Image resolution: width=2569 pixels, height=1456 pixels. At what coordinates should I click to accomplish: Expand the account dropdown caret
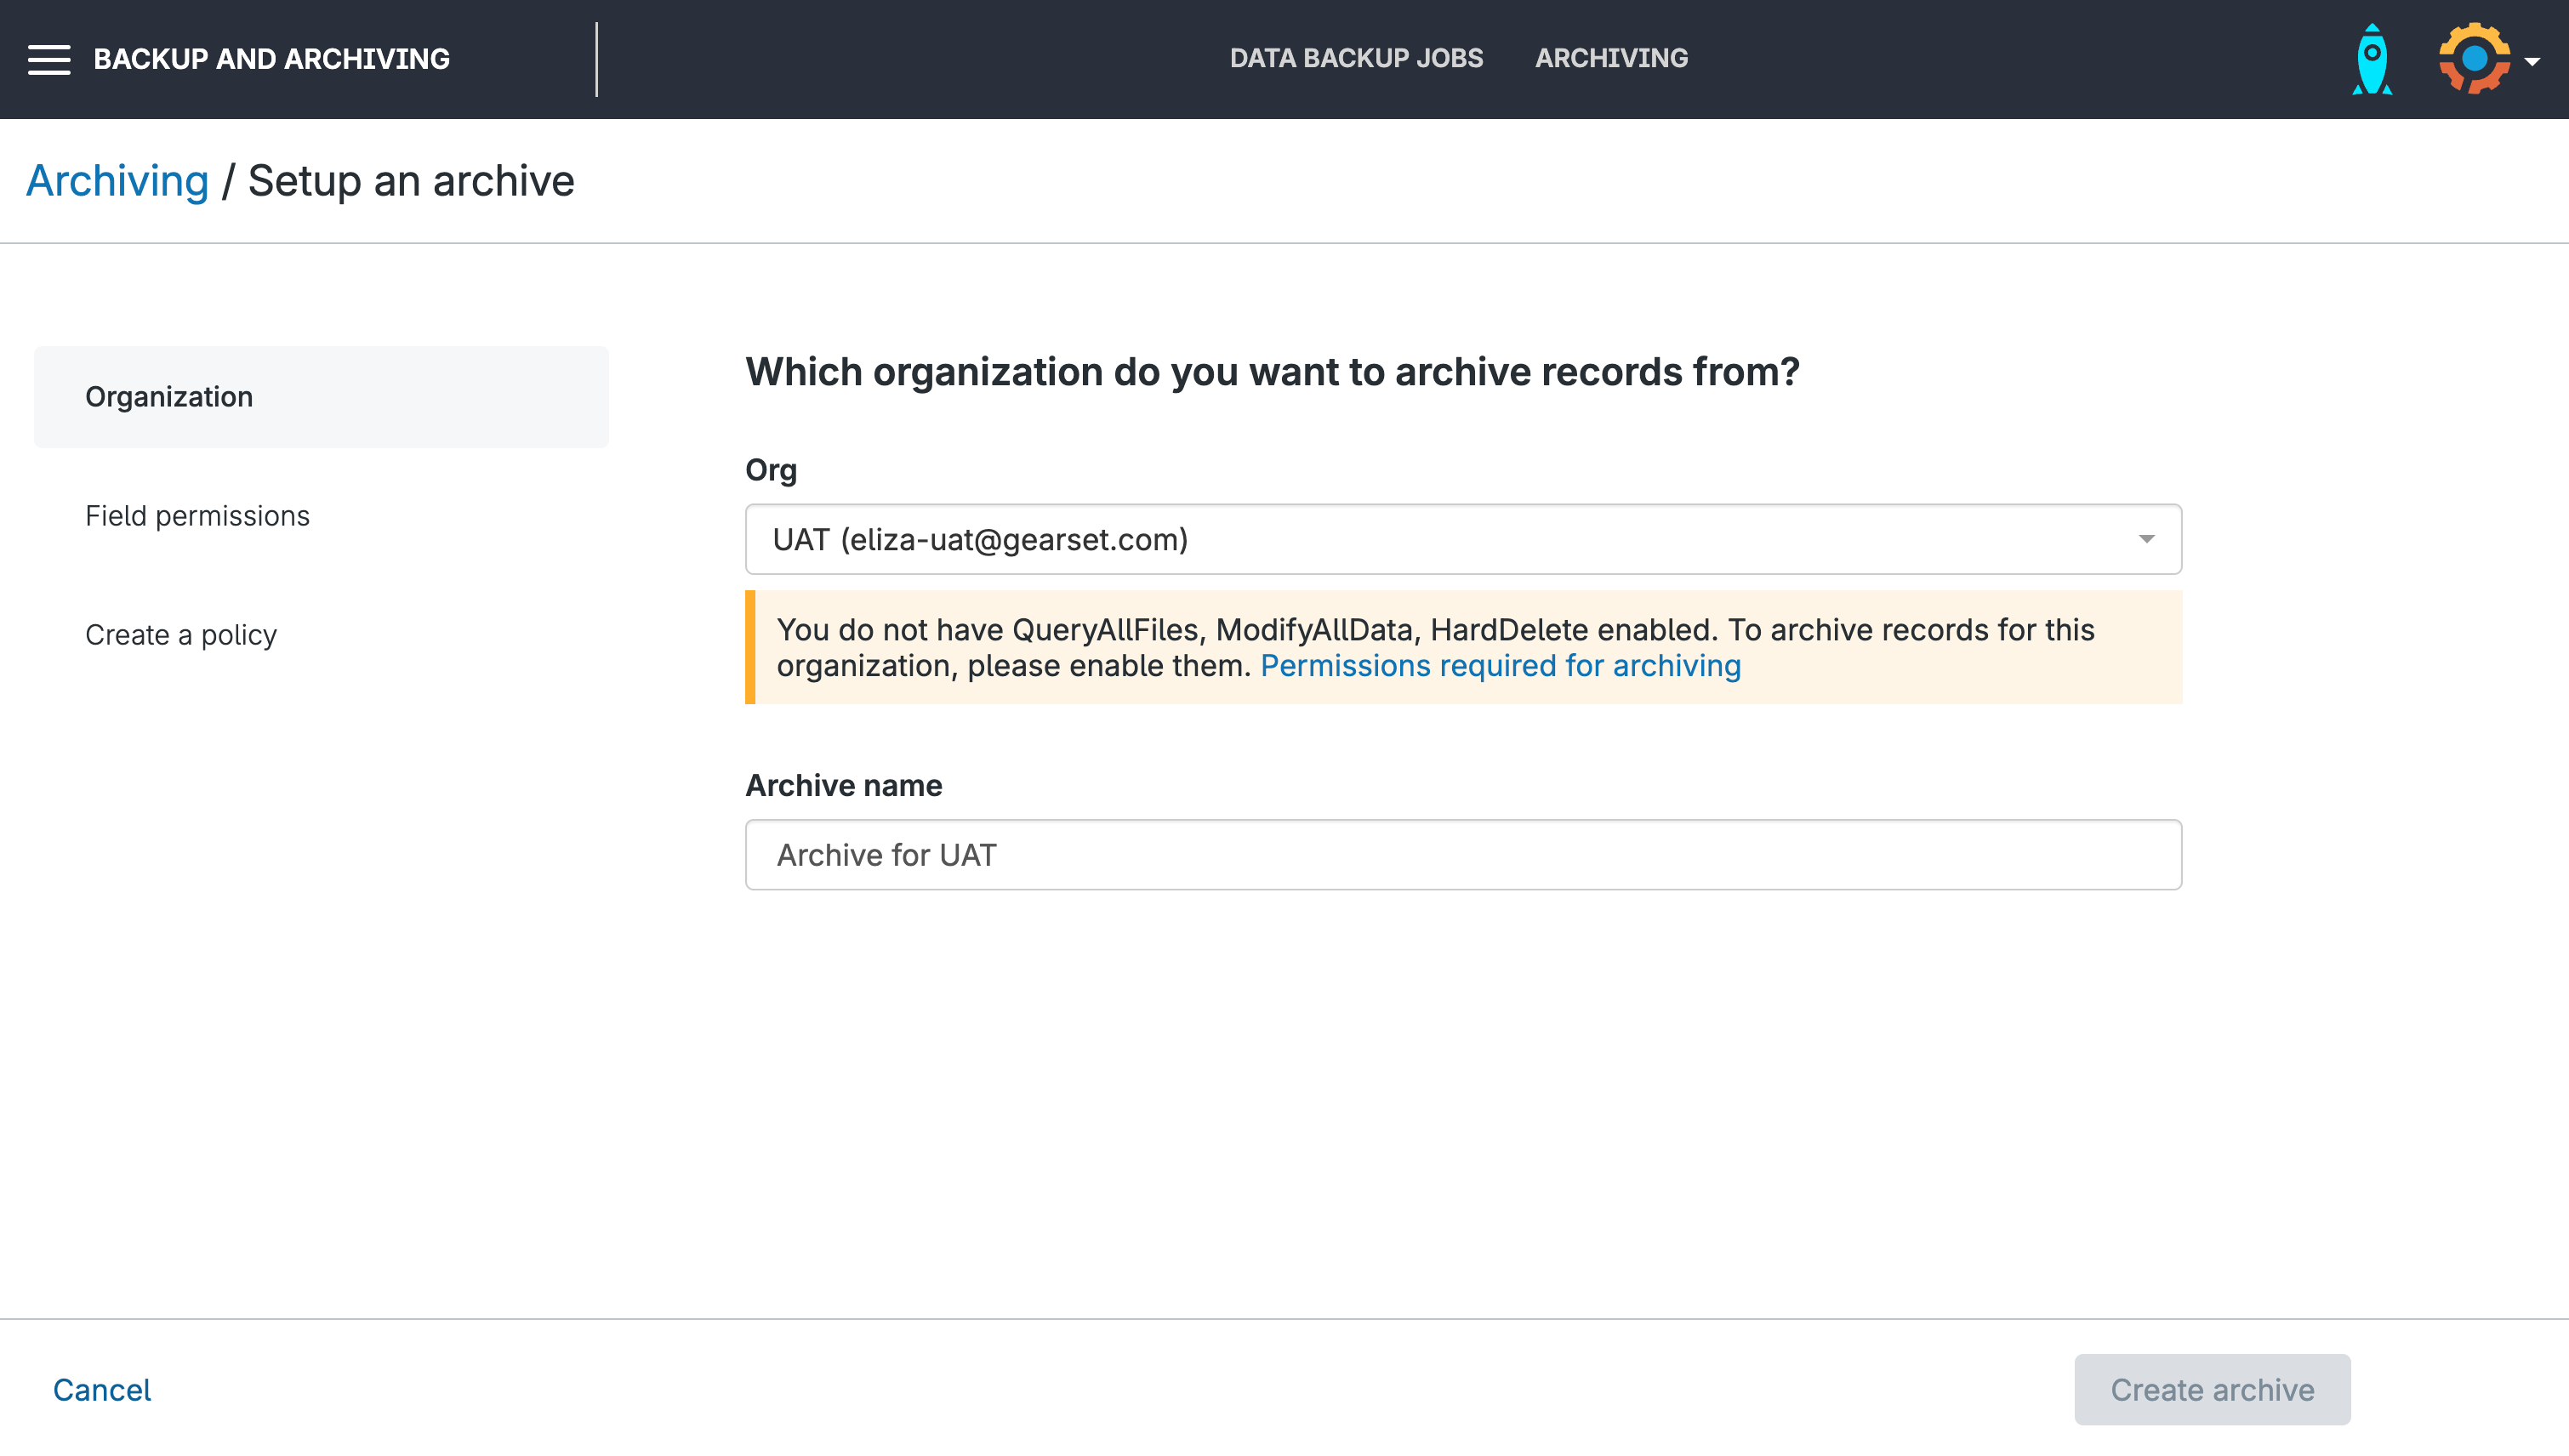tap(2532, 62)
